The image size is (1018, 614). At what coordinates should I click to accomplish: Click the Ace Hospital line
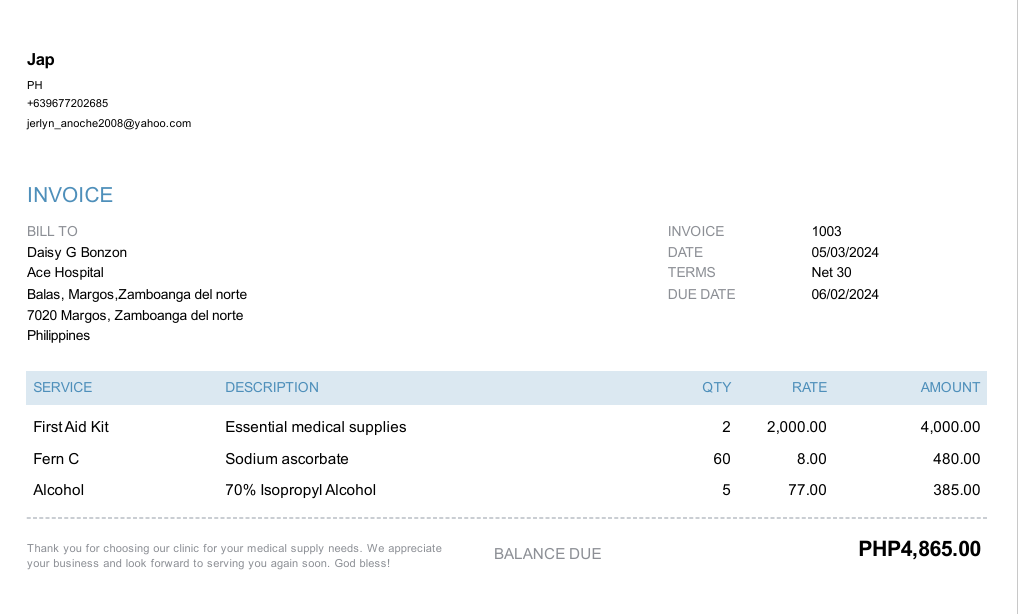65,272
